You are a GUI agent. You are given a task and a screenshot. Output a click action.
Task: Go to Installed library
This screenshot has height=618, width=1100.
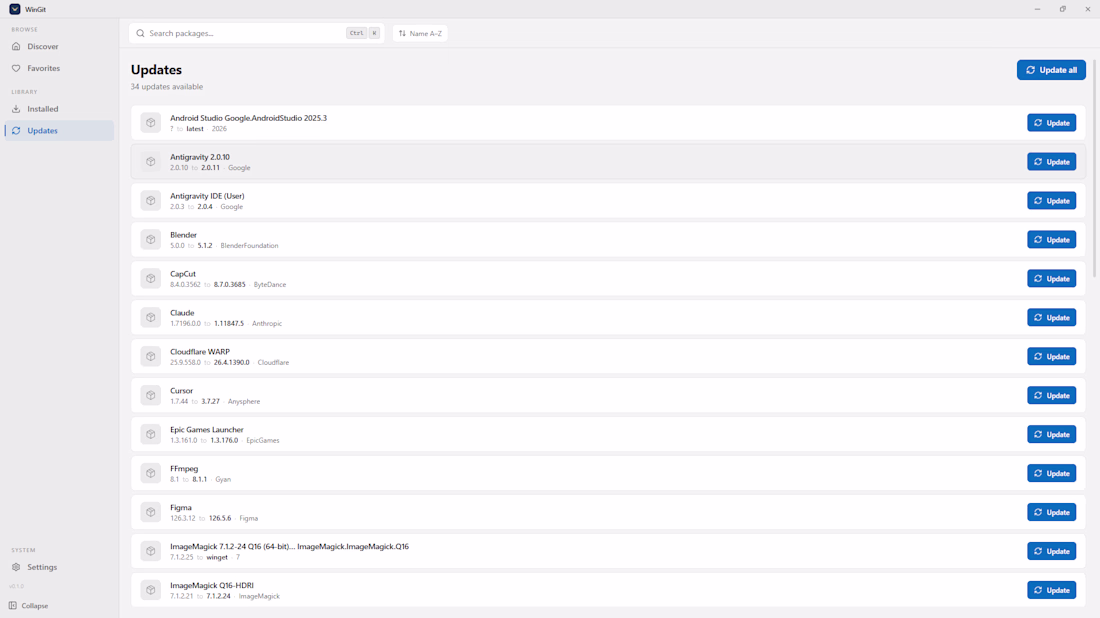coord(59,109)
